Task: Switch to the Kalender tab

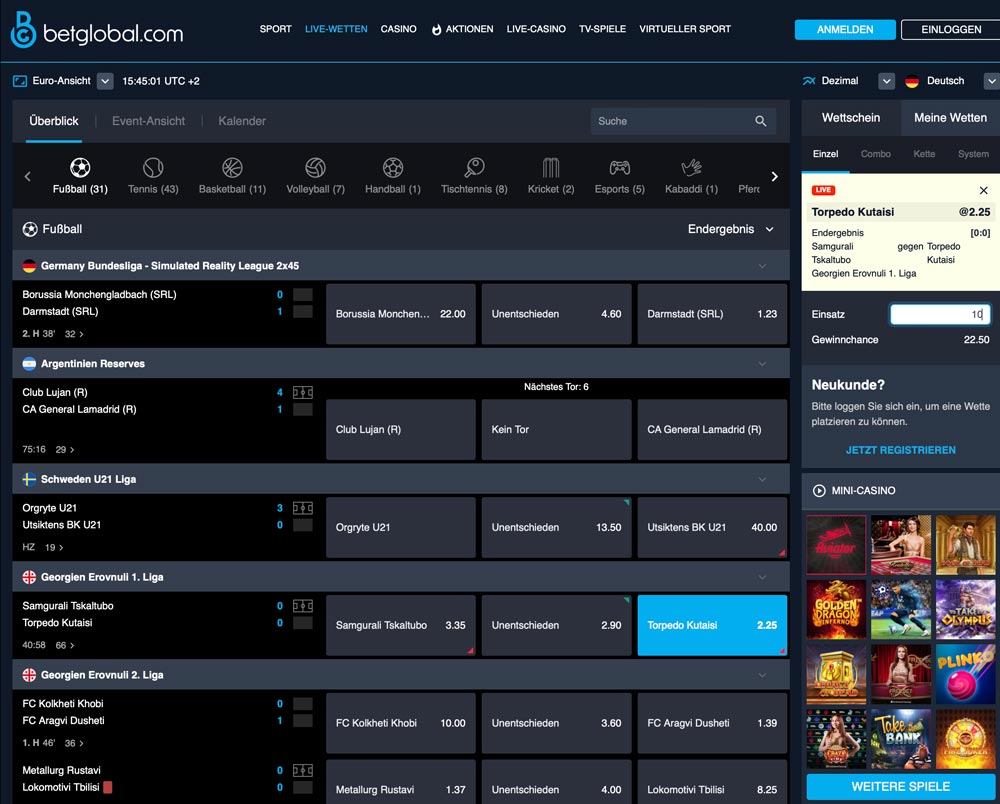Action: pyautogui.click(x=242, y=121)
